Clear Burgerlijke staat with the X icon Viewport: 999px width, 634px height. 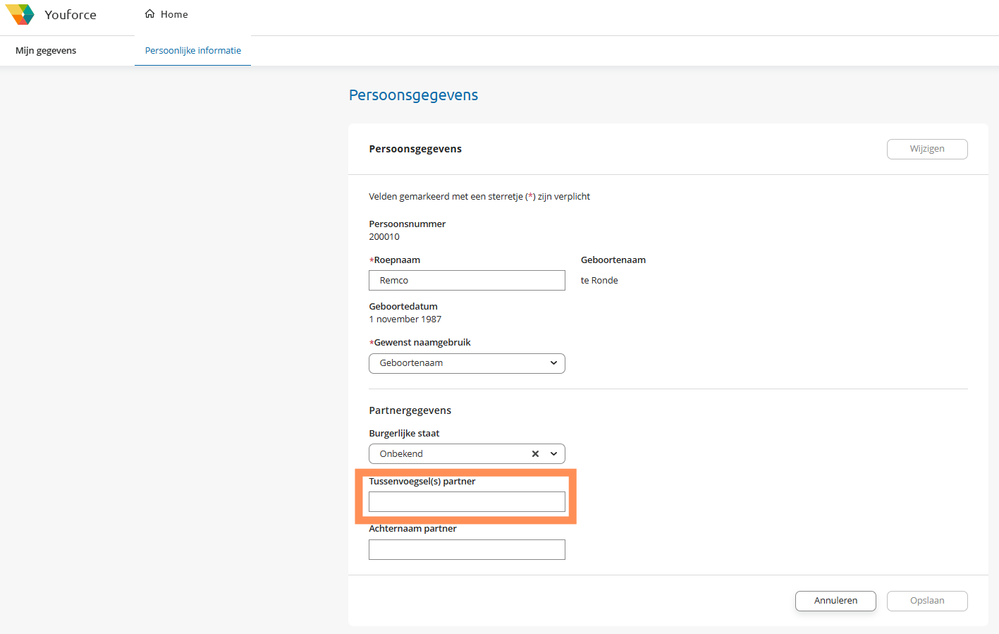535,454
